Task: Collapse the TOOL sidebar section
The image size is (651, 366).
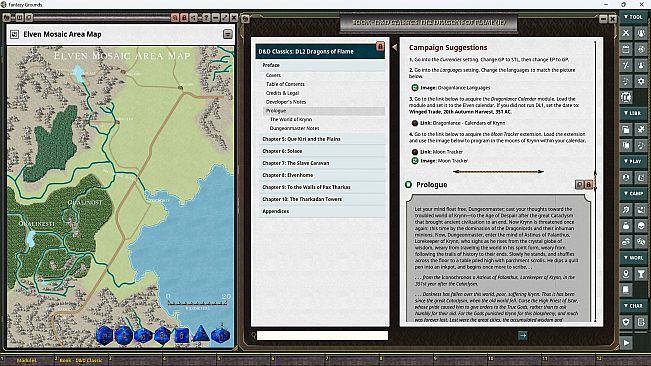Action: [x=633, y=17]
